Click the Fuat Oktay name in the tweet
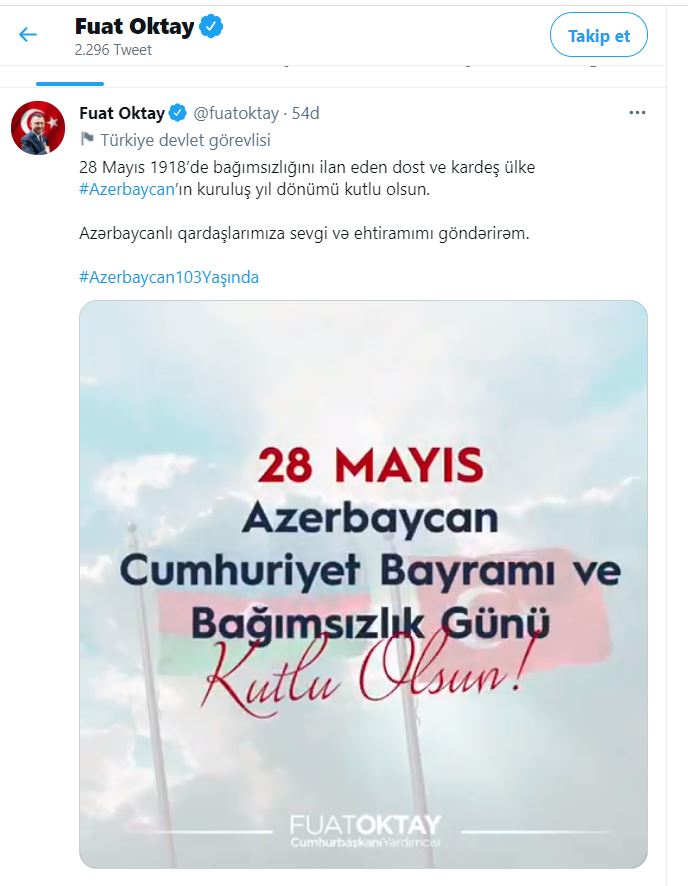Image resolution: width=688 pixels, height=886 pixels. (x=122, y=113)
